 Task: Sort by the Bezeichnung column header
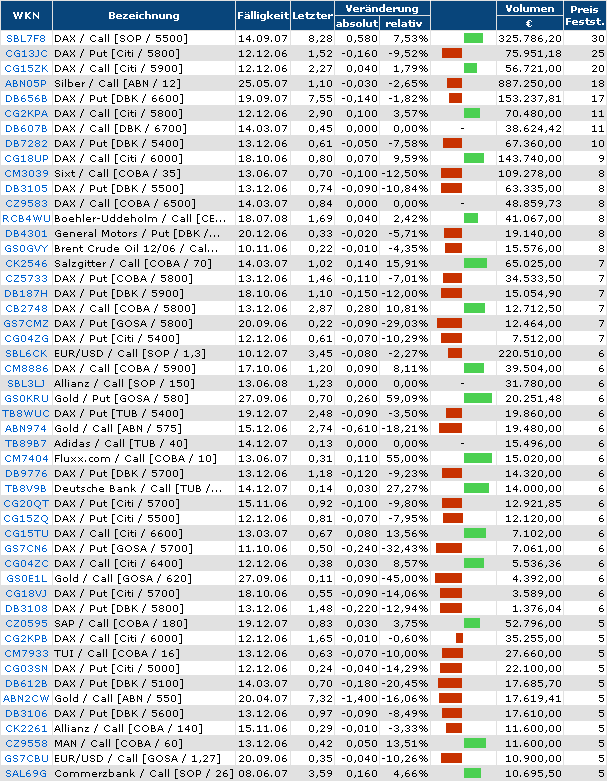click(143, 15)
